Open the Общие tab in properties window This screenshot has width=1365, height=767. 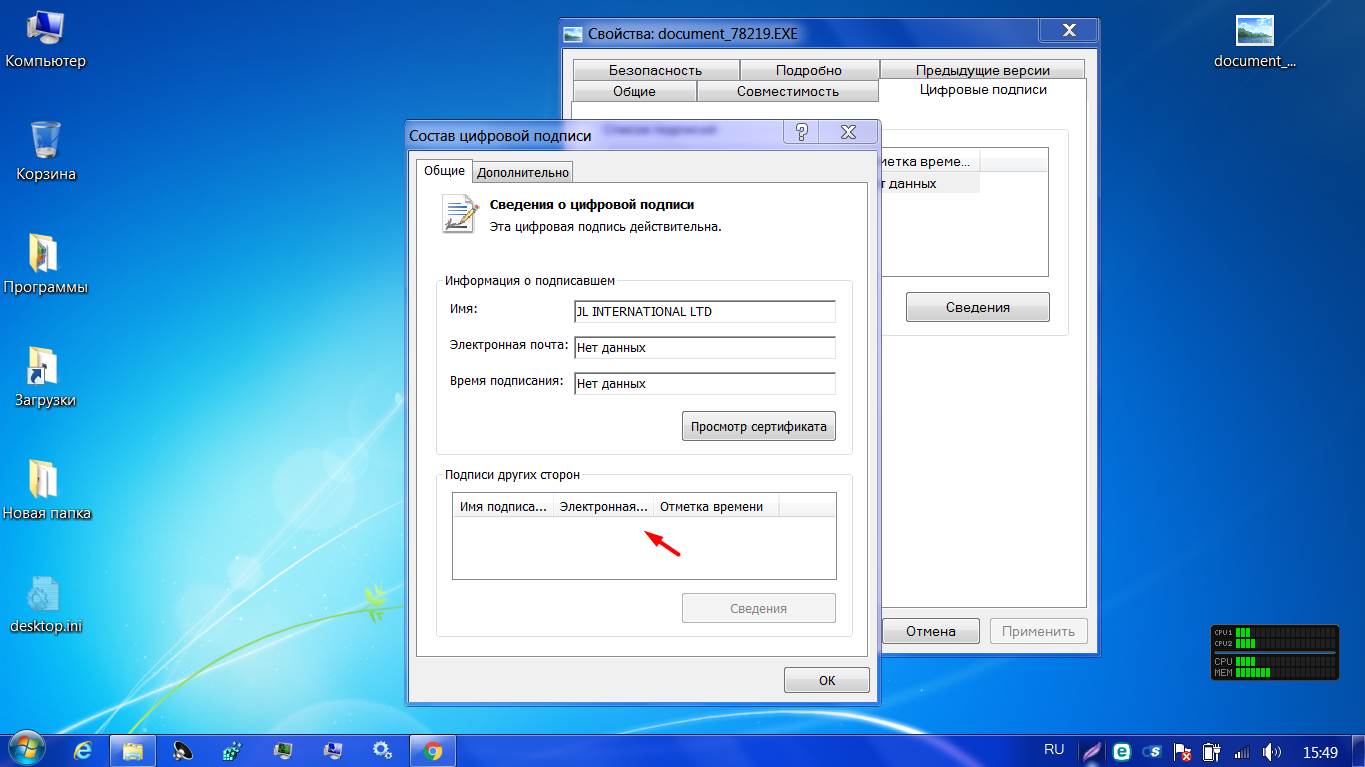pyautogui.click(x=634, y=91)
